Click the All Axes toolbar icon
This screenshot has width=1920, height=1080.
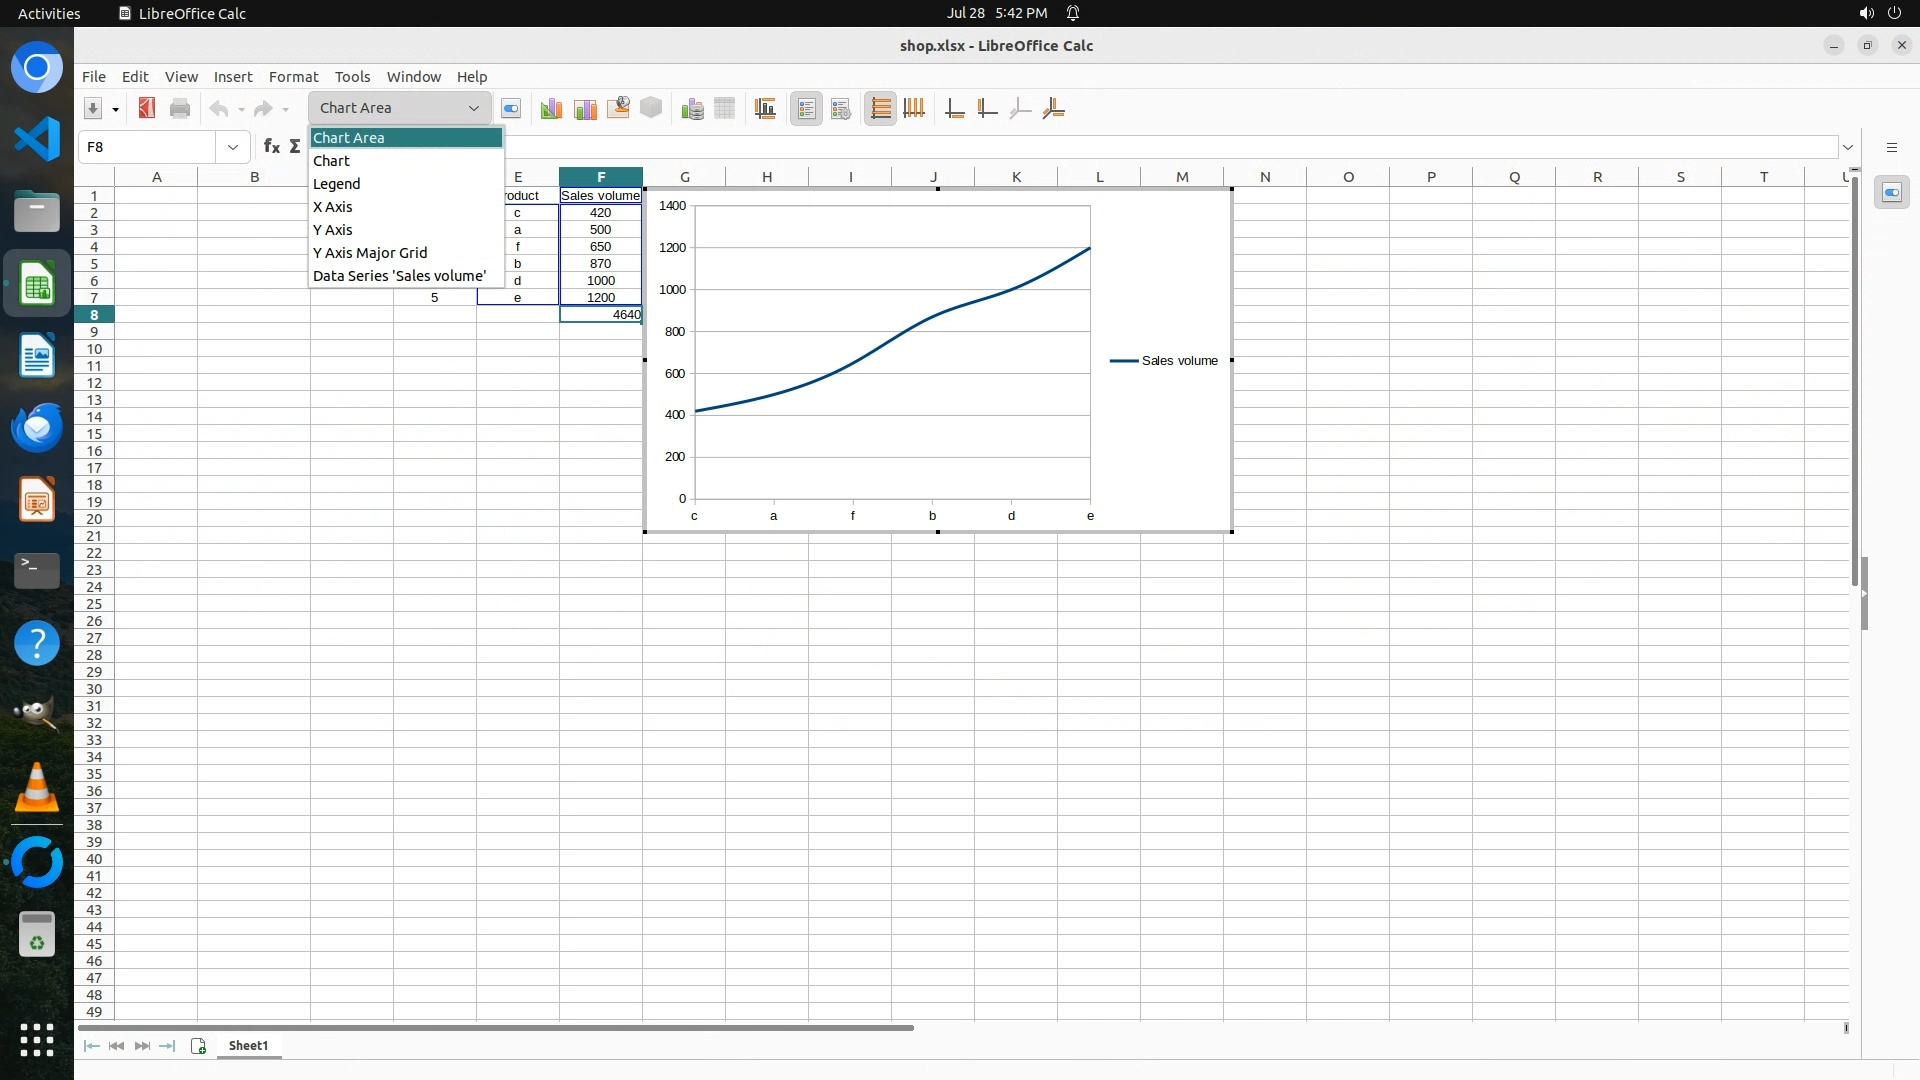point(1053,108)
